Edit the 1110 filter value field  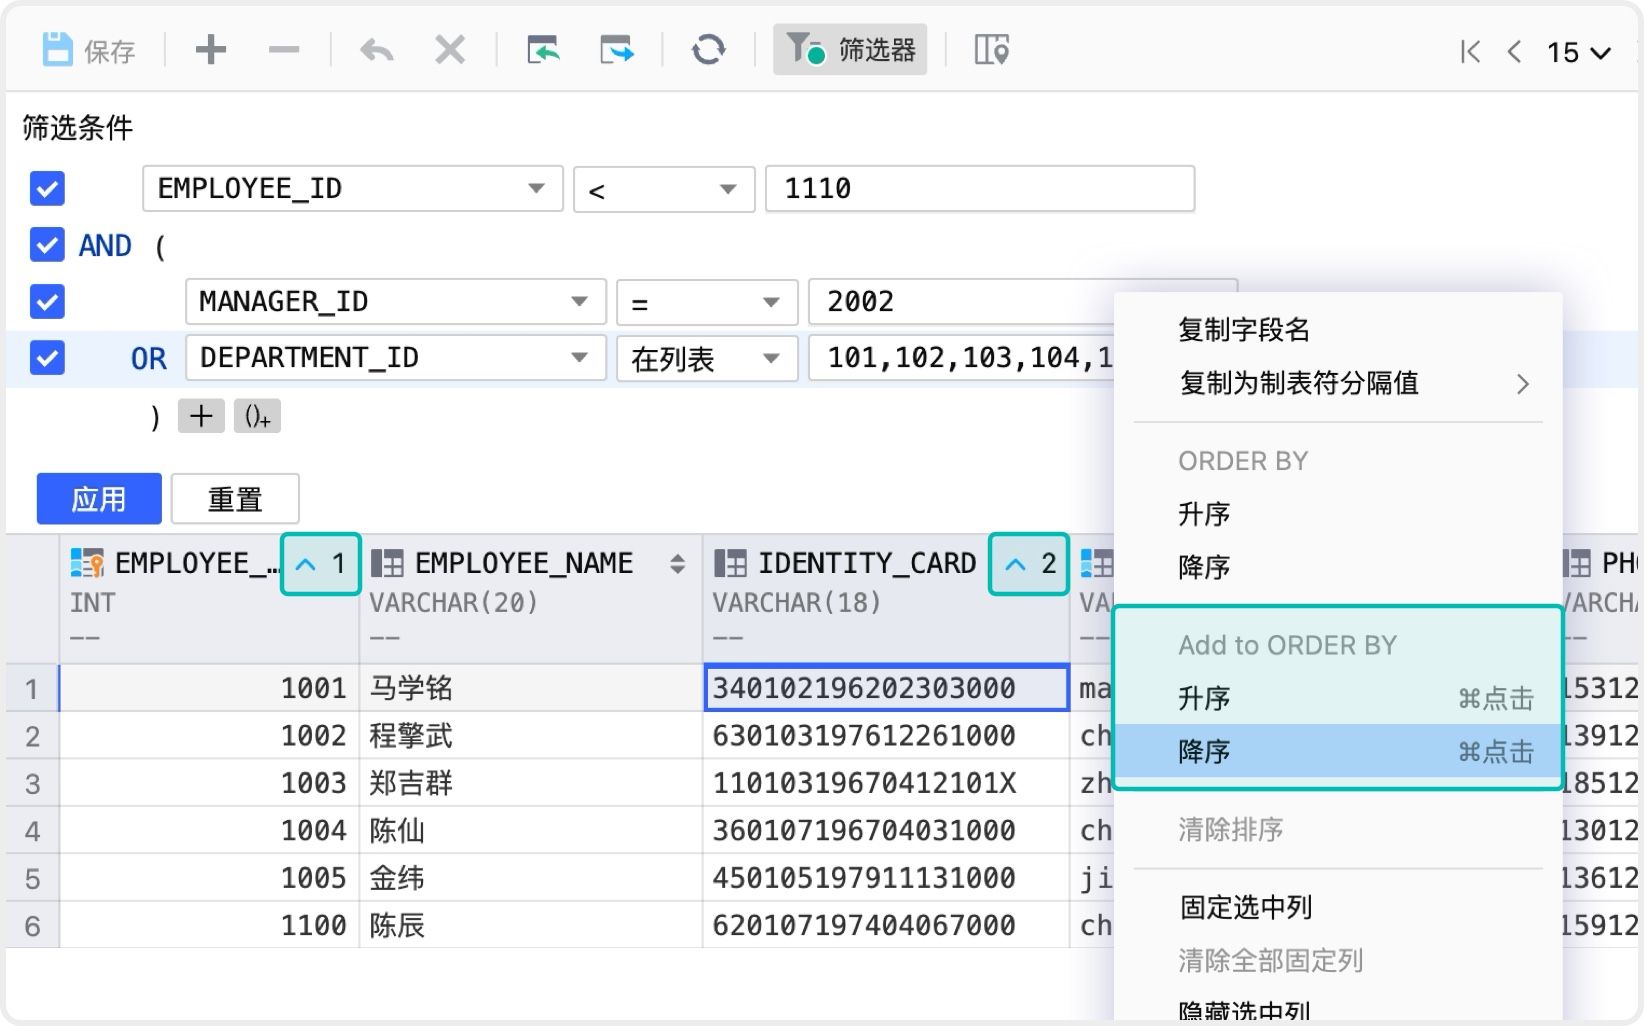pos(980,188)
